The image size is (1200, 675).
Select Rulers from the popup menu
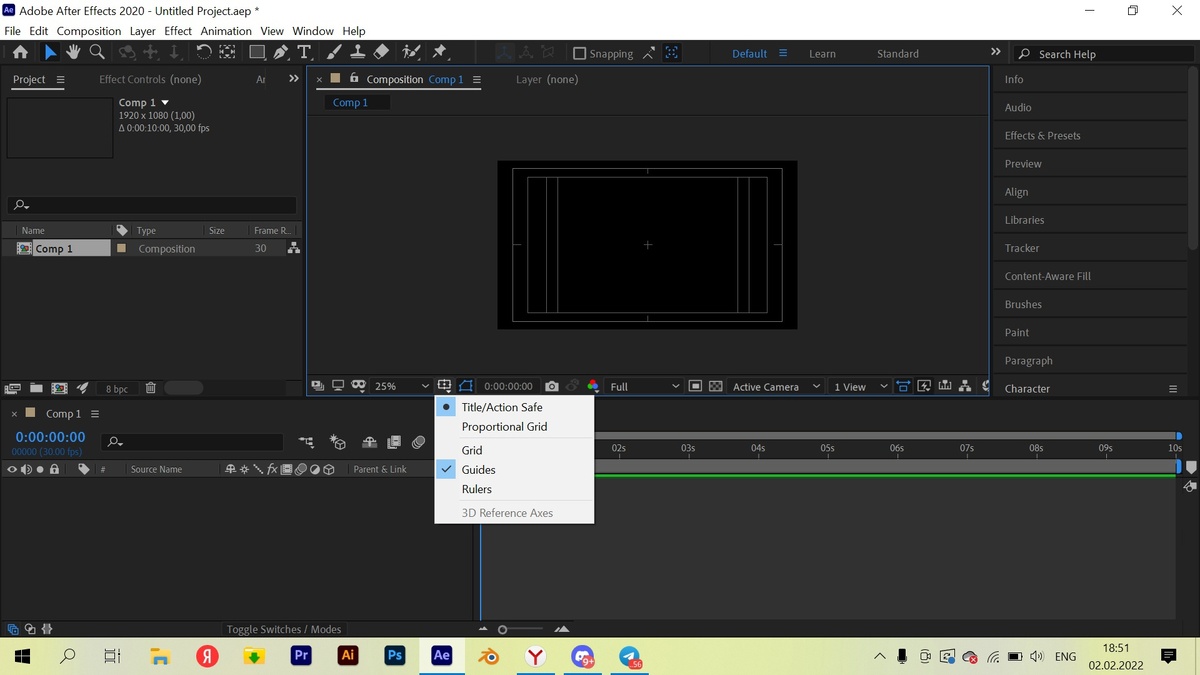[476, 489]
